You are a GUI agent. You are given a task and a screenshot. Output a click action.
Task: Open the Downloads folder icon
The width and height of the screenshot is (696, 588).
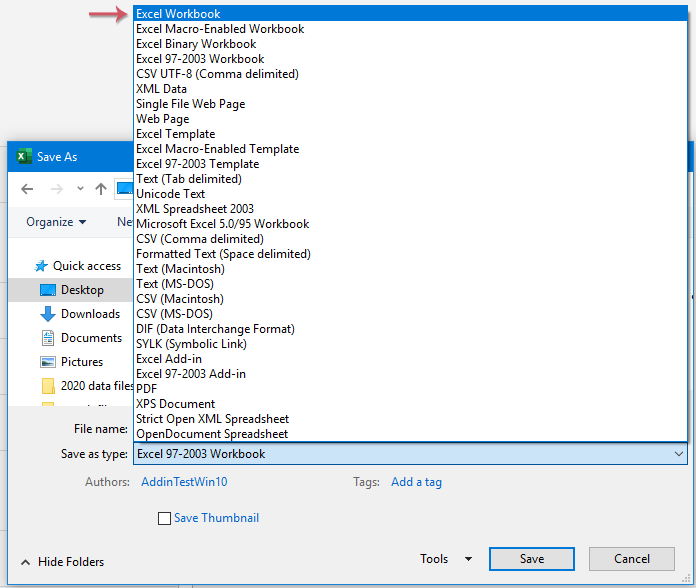click(48, 314)
